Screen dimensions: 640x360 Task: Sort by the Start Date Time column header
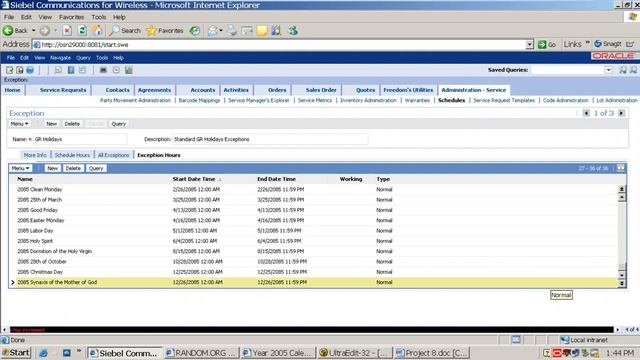tap(194, 179)
